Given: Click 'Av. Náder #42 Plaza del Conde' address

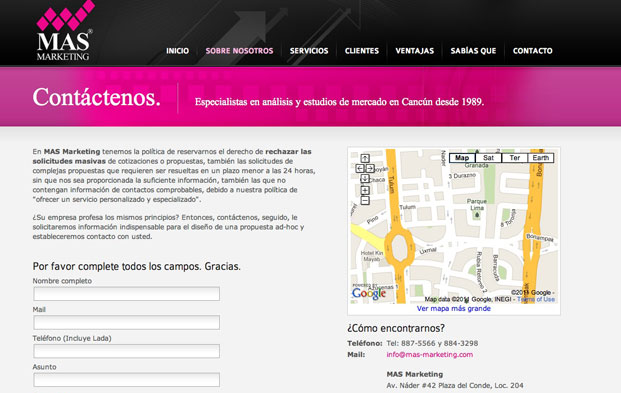Looking at the screenshot, I should 455,385.
